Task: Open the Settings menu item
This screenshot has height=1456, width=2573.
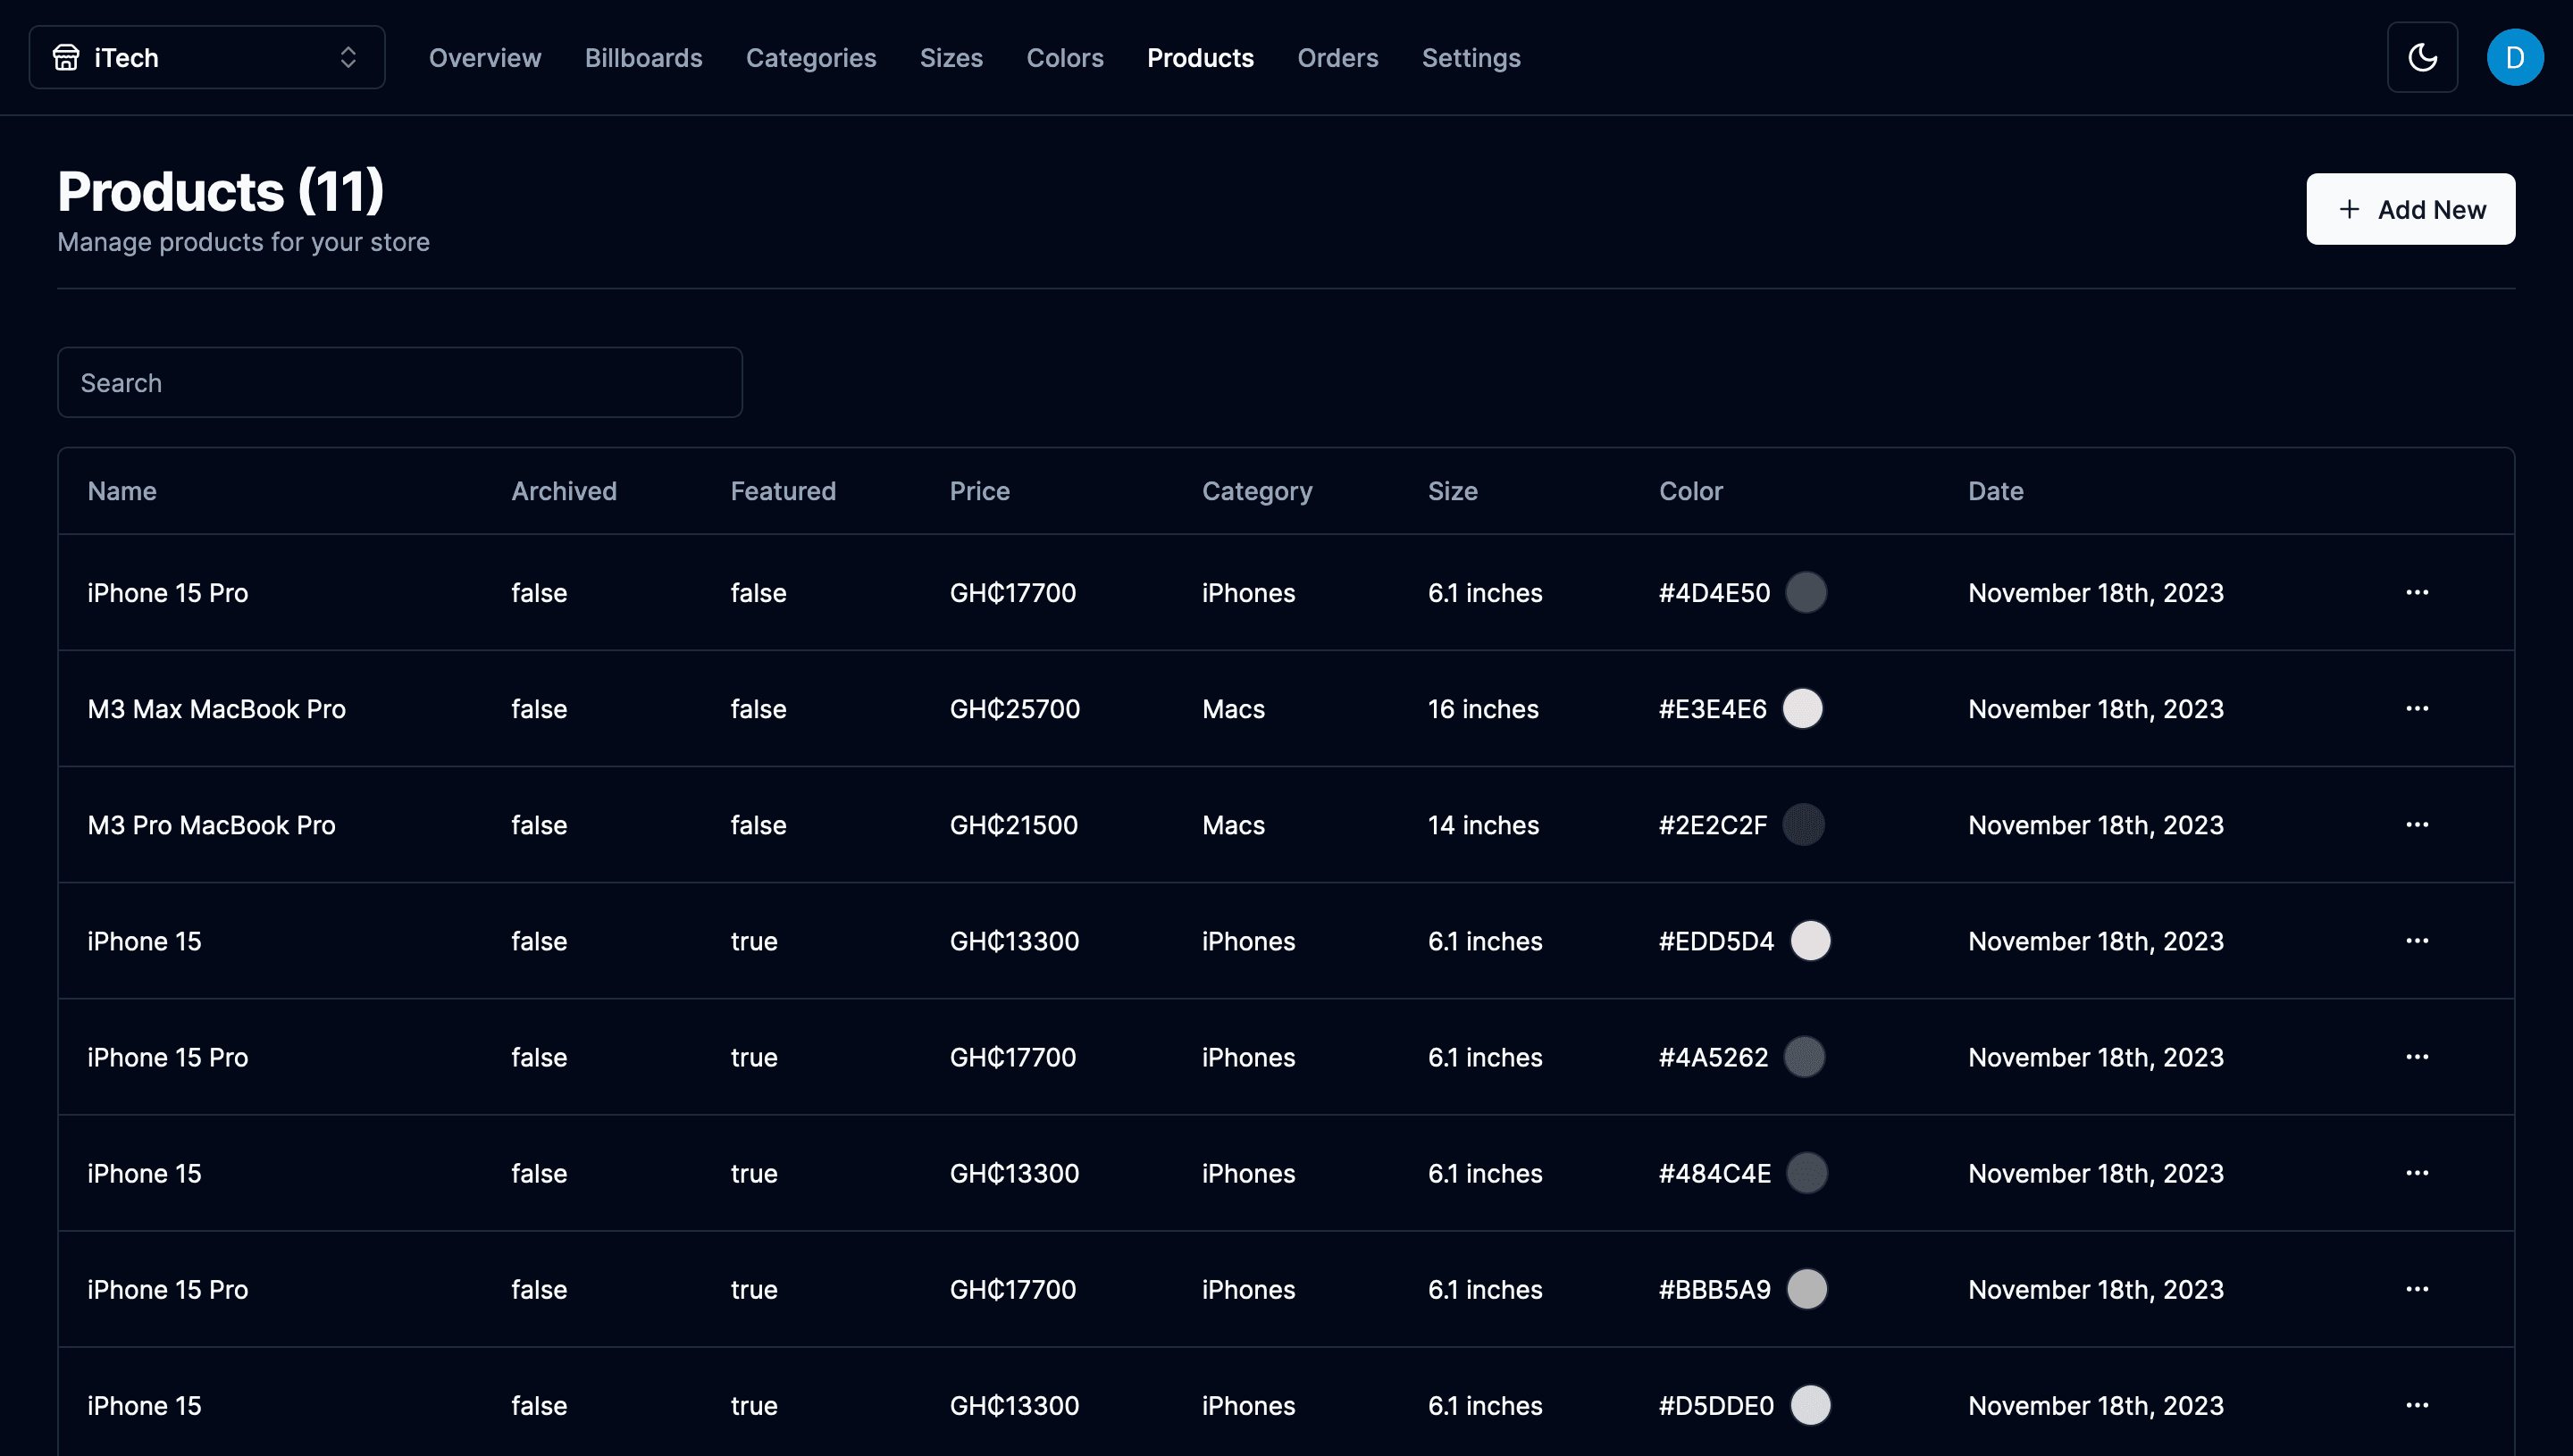Action: 1471,56
